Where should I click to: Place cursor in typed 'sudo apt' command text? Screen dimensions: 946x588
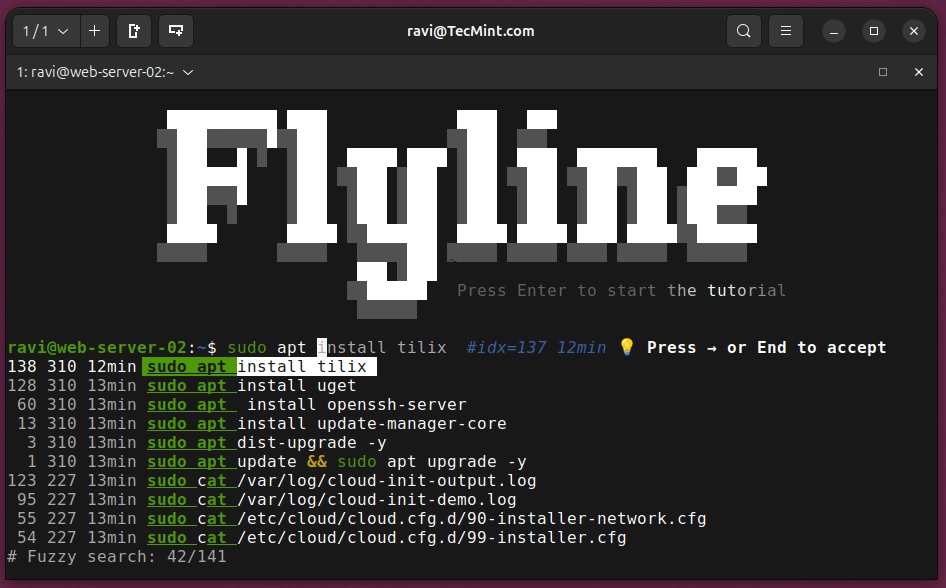(267, 347)
